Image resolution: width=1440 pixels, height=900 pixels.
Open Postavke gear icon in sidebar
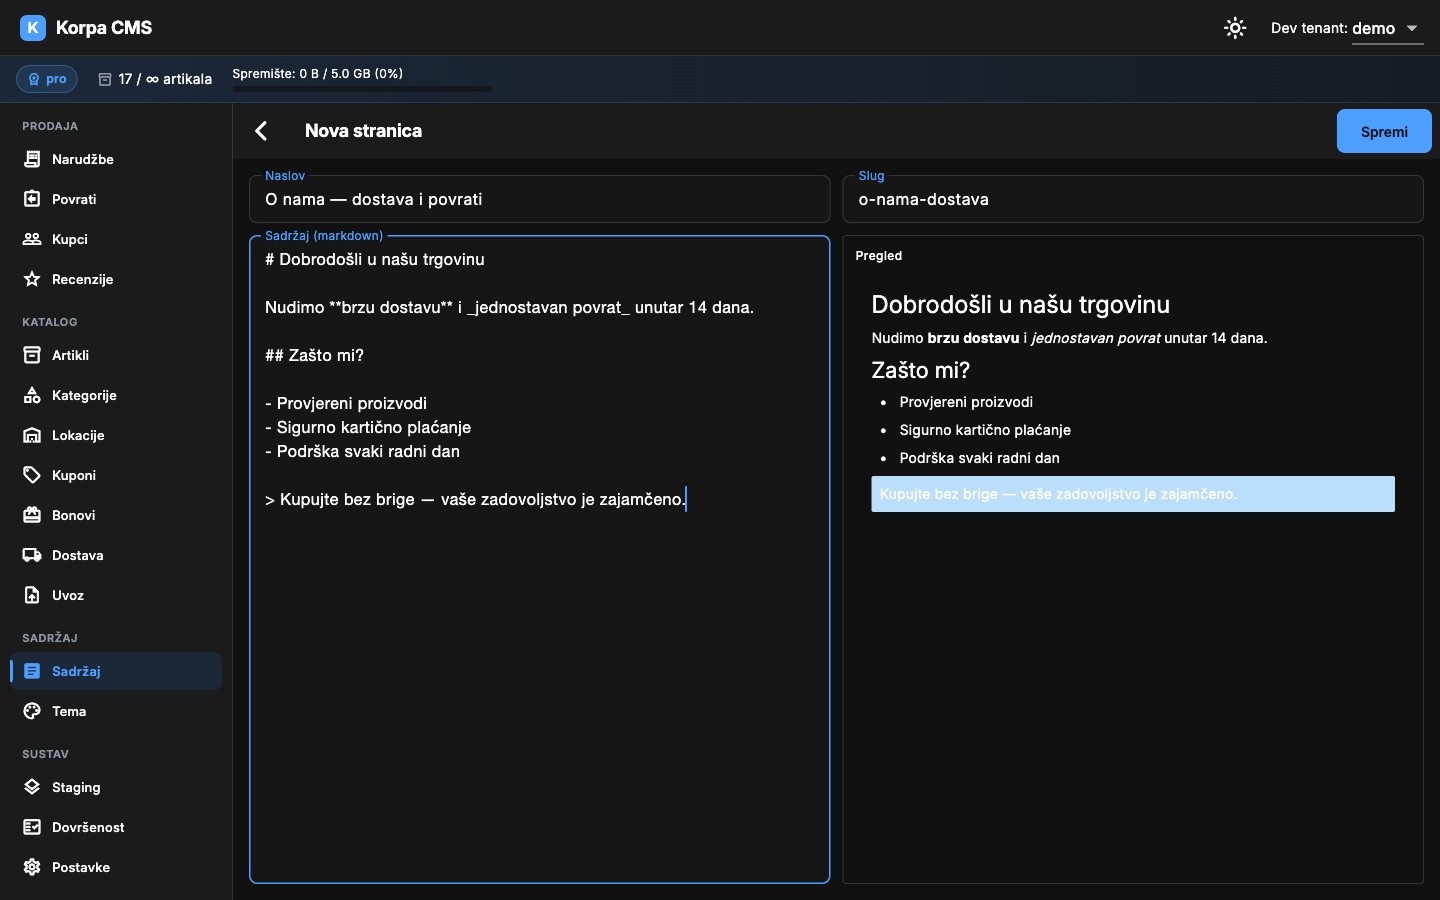coord(32,867)
